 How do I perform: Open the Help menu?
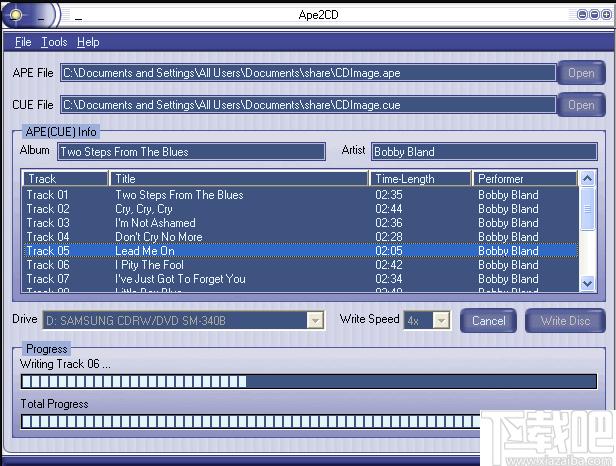coord(88,42)
